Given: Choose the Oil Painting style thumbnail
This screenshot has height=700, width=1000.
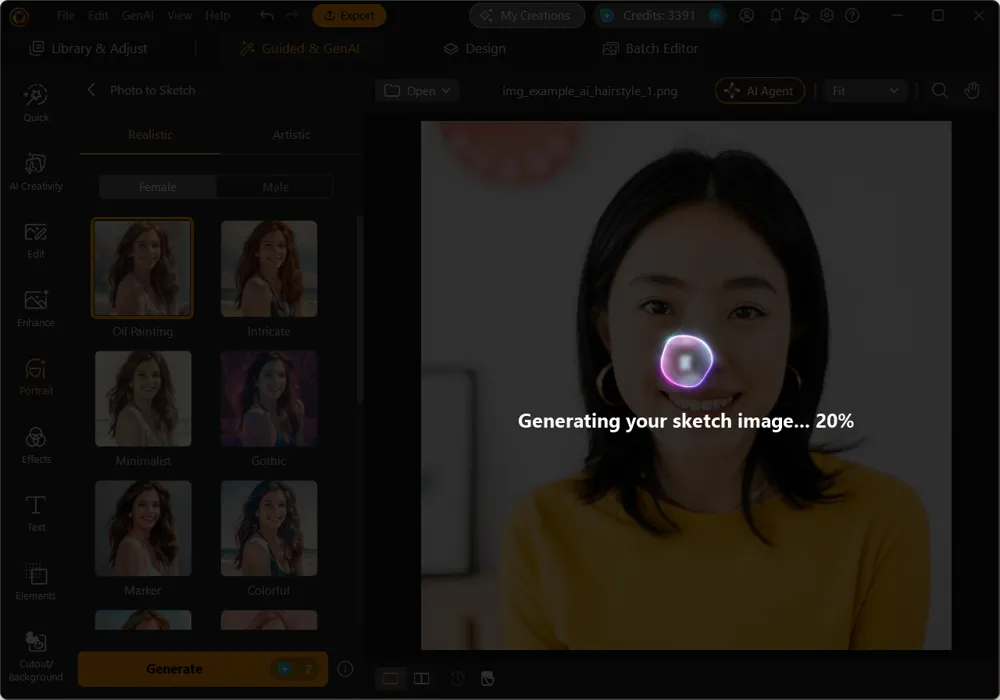Looking at the screenshot, I should (x=142, y=268).
